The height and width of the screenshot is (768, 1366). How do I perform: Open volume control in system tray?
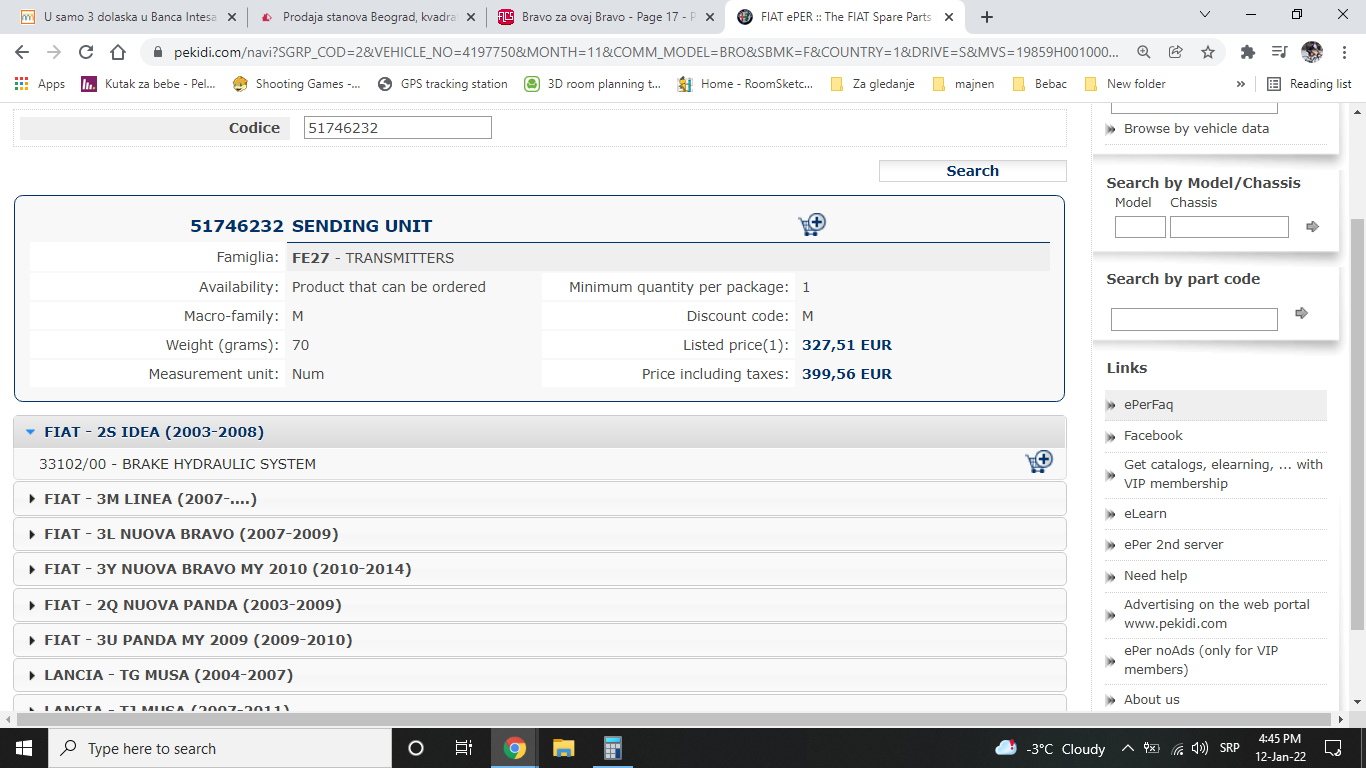[x=1199, y=748]
